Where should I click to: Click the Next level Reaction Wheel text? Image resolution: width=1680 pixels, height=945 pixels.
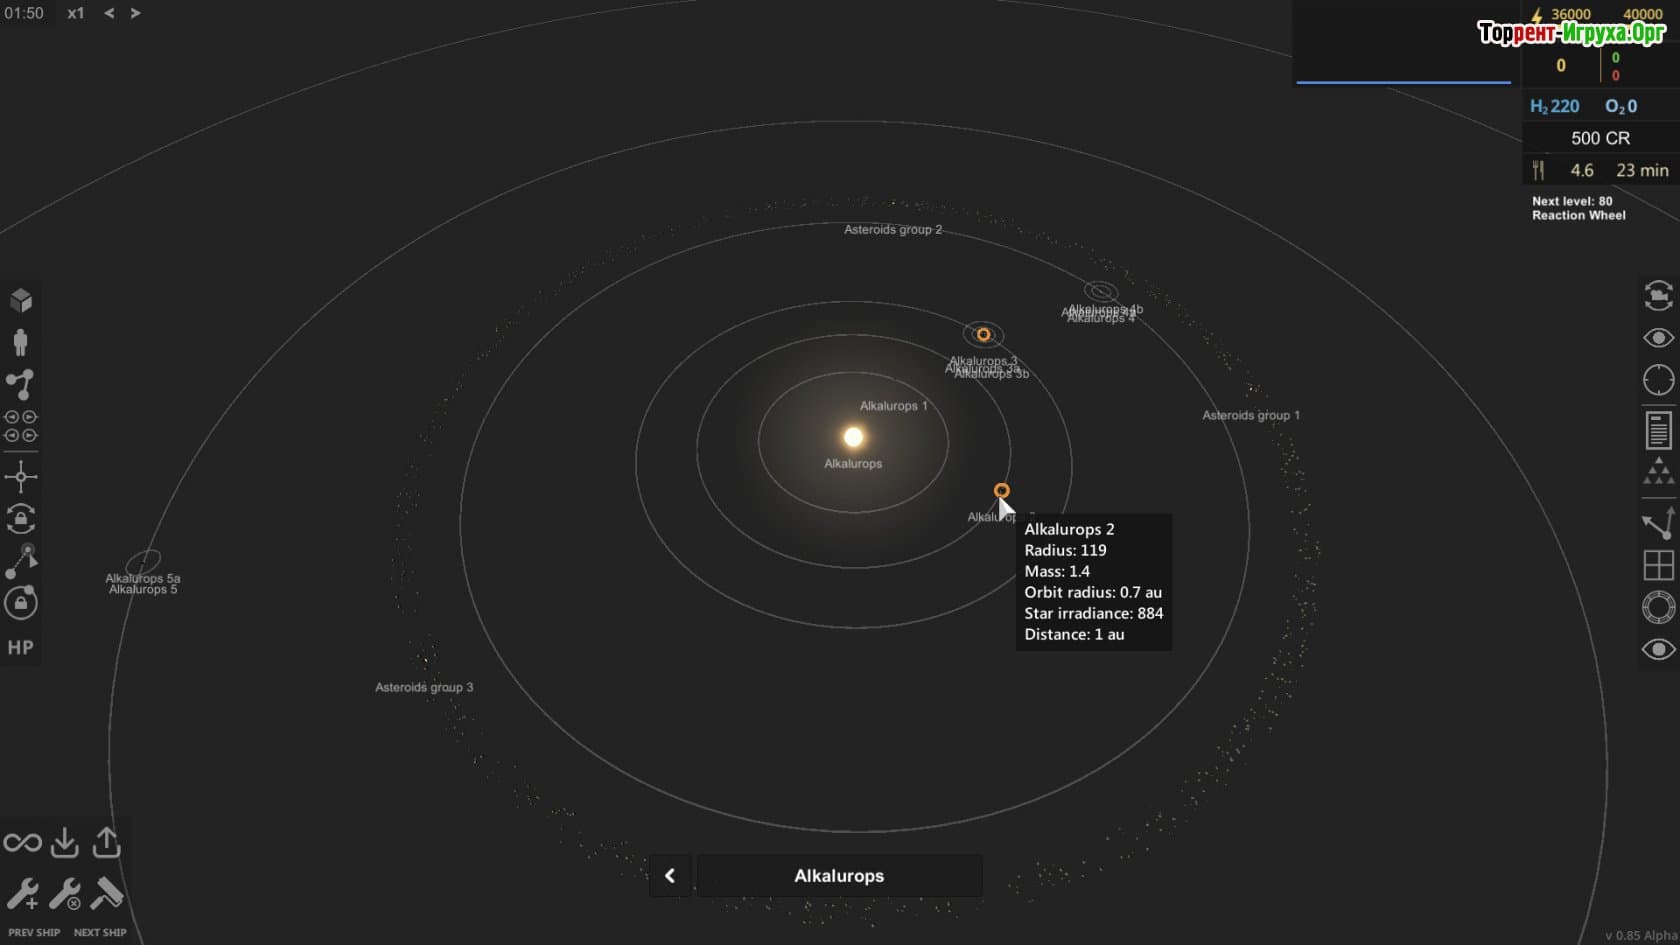[x=1579, y=208]
